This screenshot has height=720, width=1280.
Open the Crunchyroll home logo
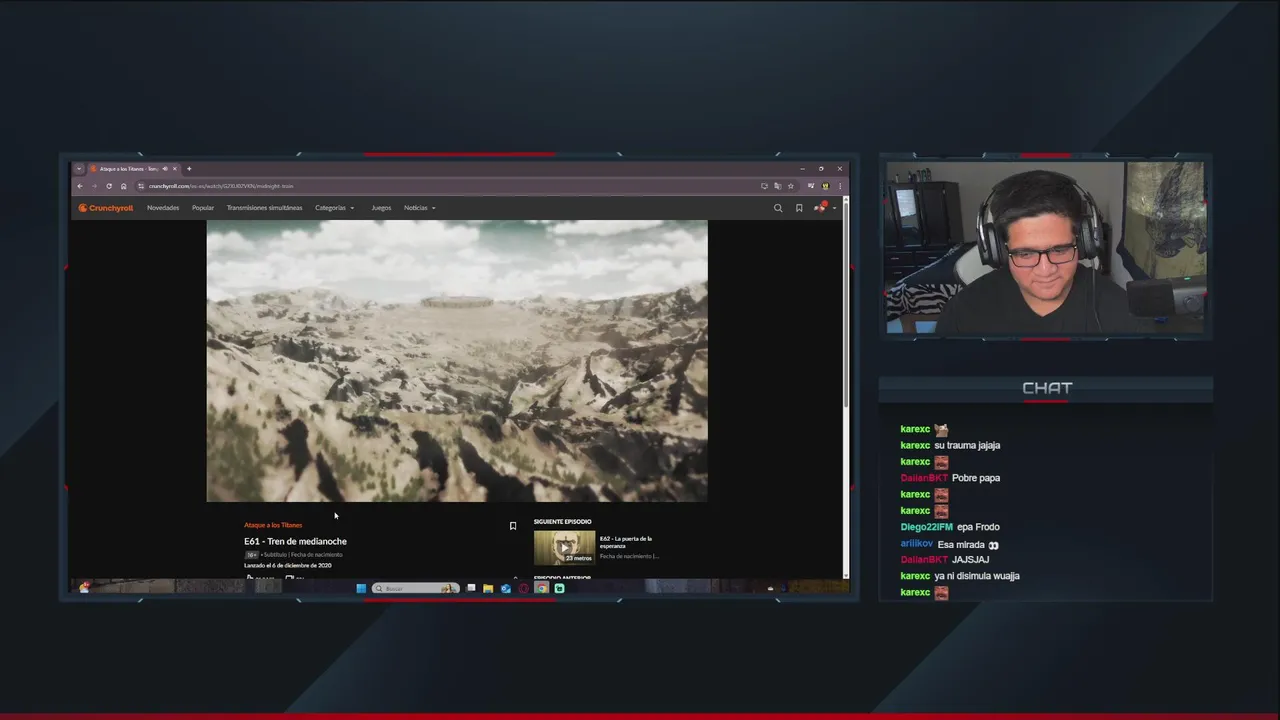pos(106,208)
